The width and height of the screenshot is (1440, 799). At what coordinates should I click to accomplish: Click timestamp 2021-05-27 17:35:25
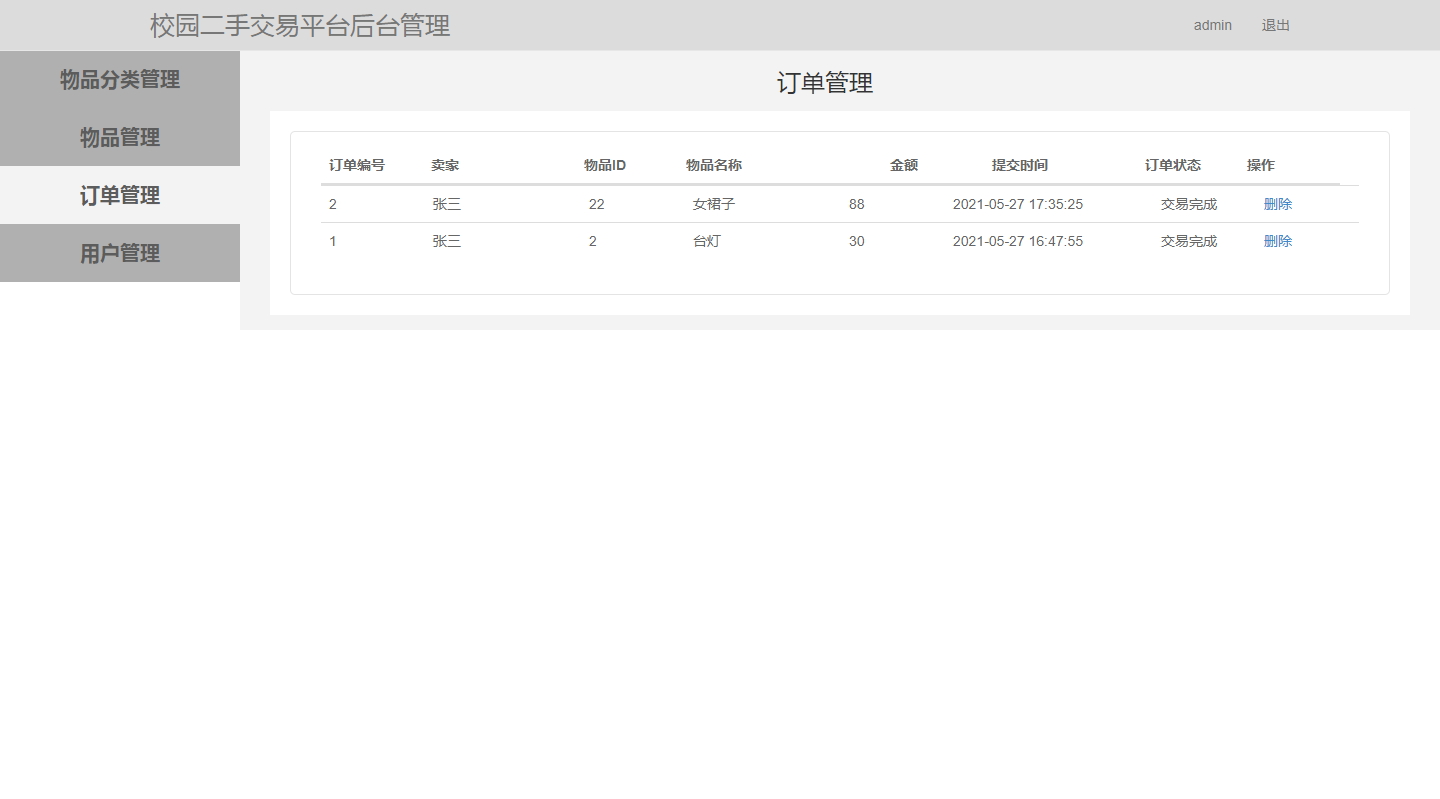coord(1018,204)
